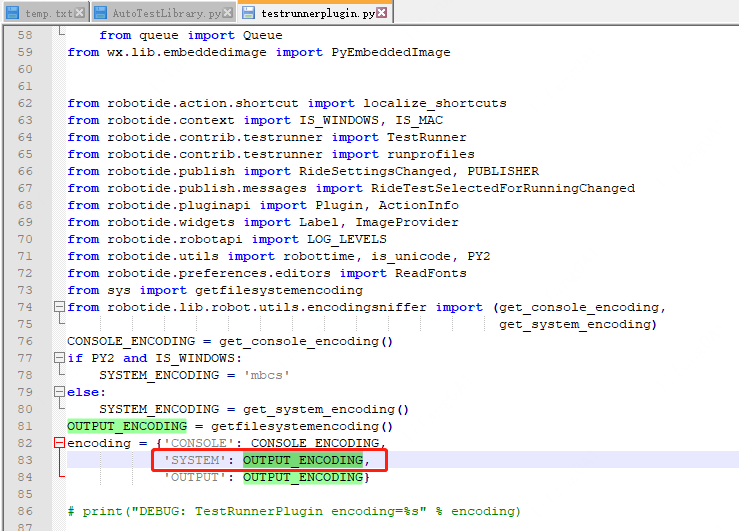739x531 pixels.
Task: Click 'getfilesystemencoding' on line 73
Action: (279, 290)
